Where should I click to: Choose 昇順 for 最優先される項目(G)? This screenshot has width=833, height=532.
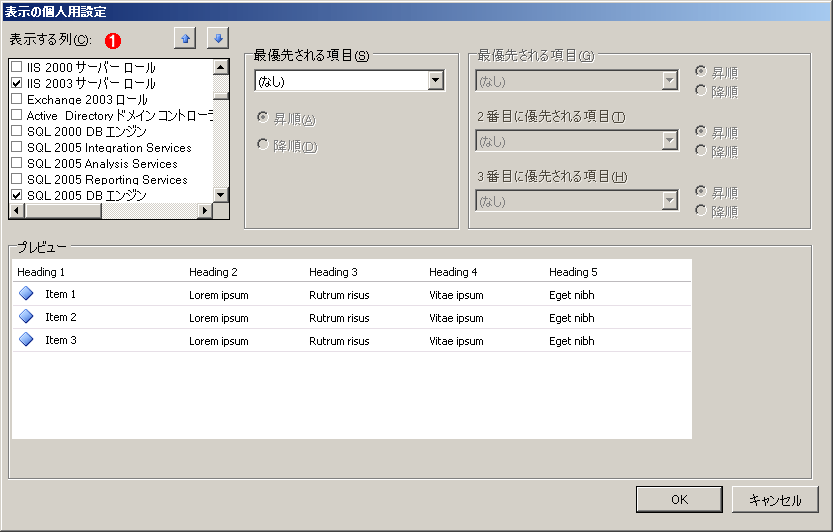tap(701, 71)
